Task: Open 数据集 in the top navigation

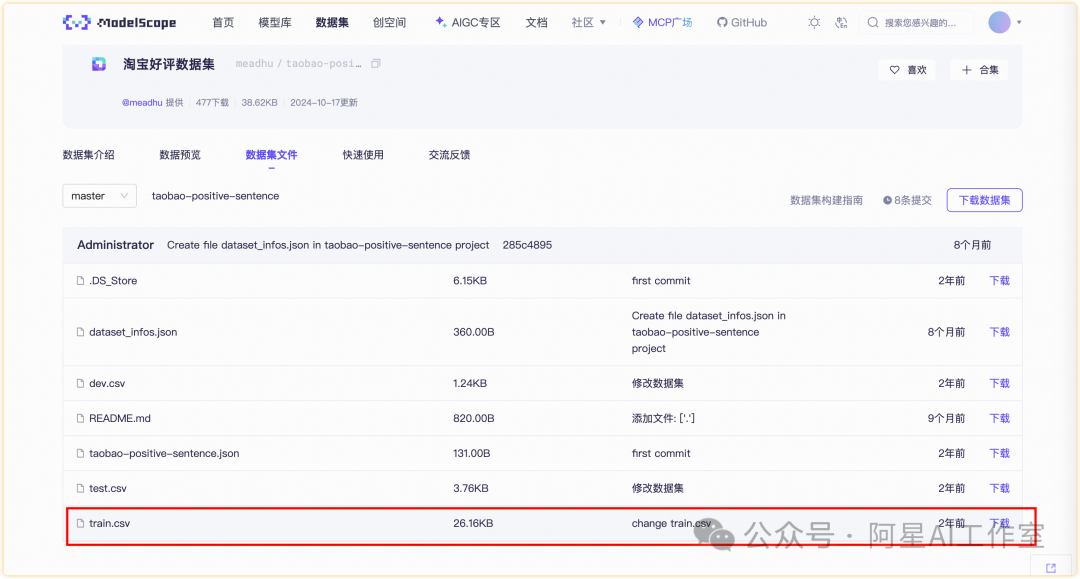Action: (332, 23)
